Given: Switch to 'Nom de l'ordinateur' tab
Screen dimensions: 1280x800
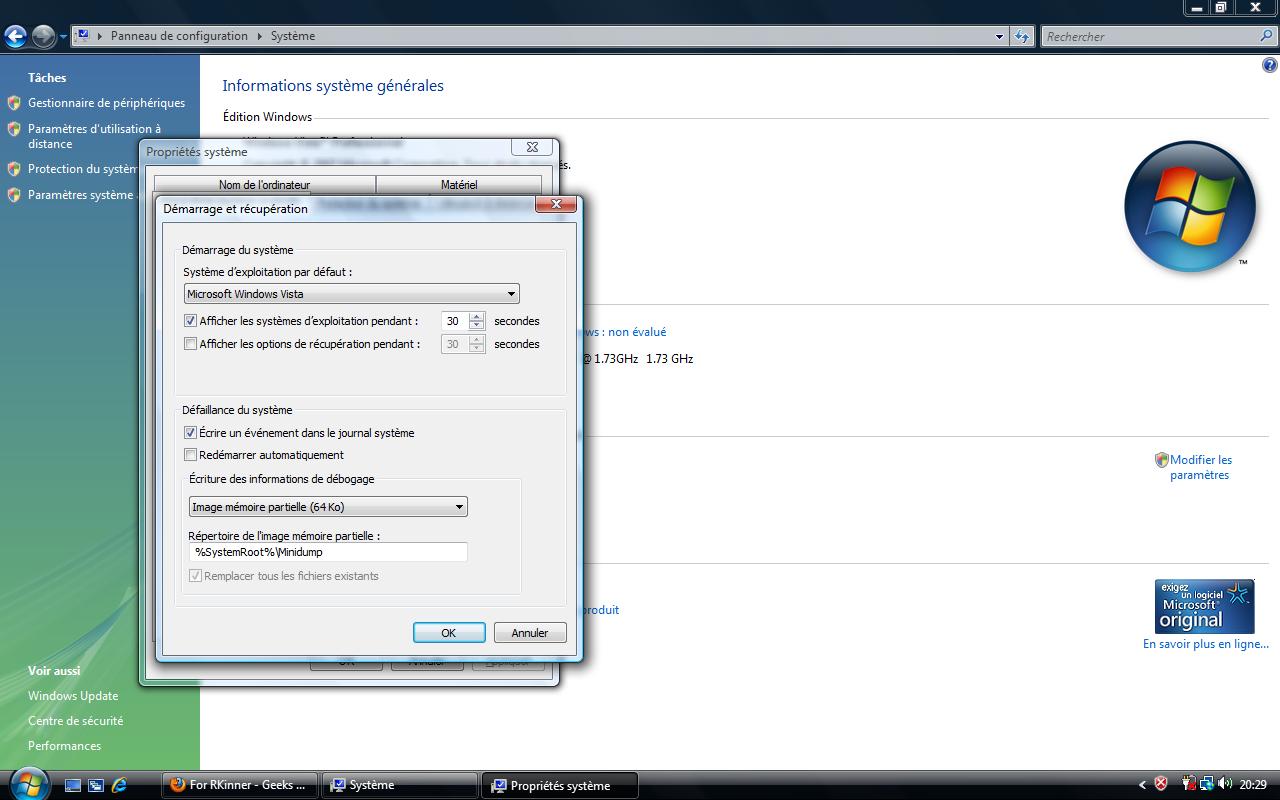Looking at the screenshot, I should pyautogui.click(x=265, y=185).
